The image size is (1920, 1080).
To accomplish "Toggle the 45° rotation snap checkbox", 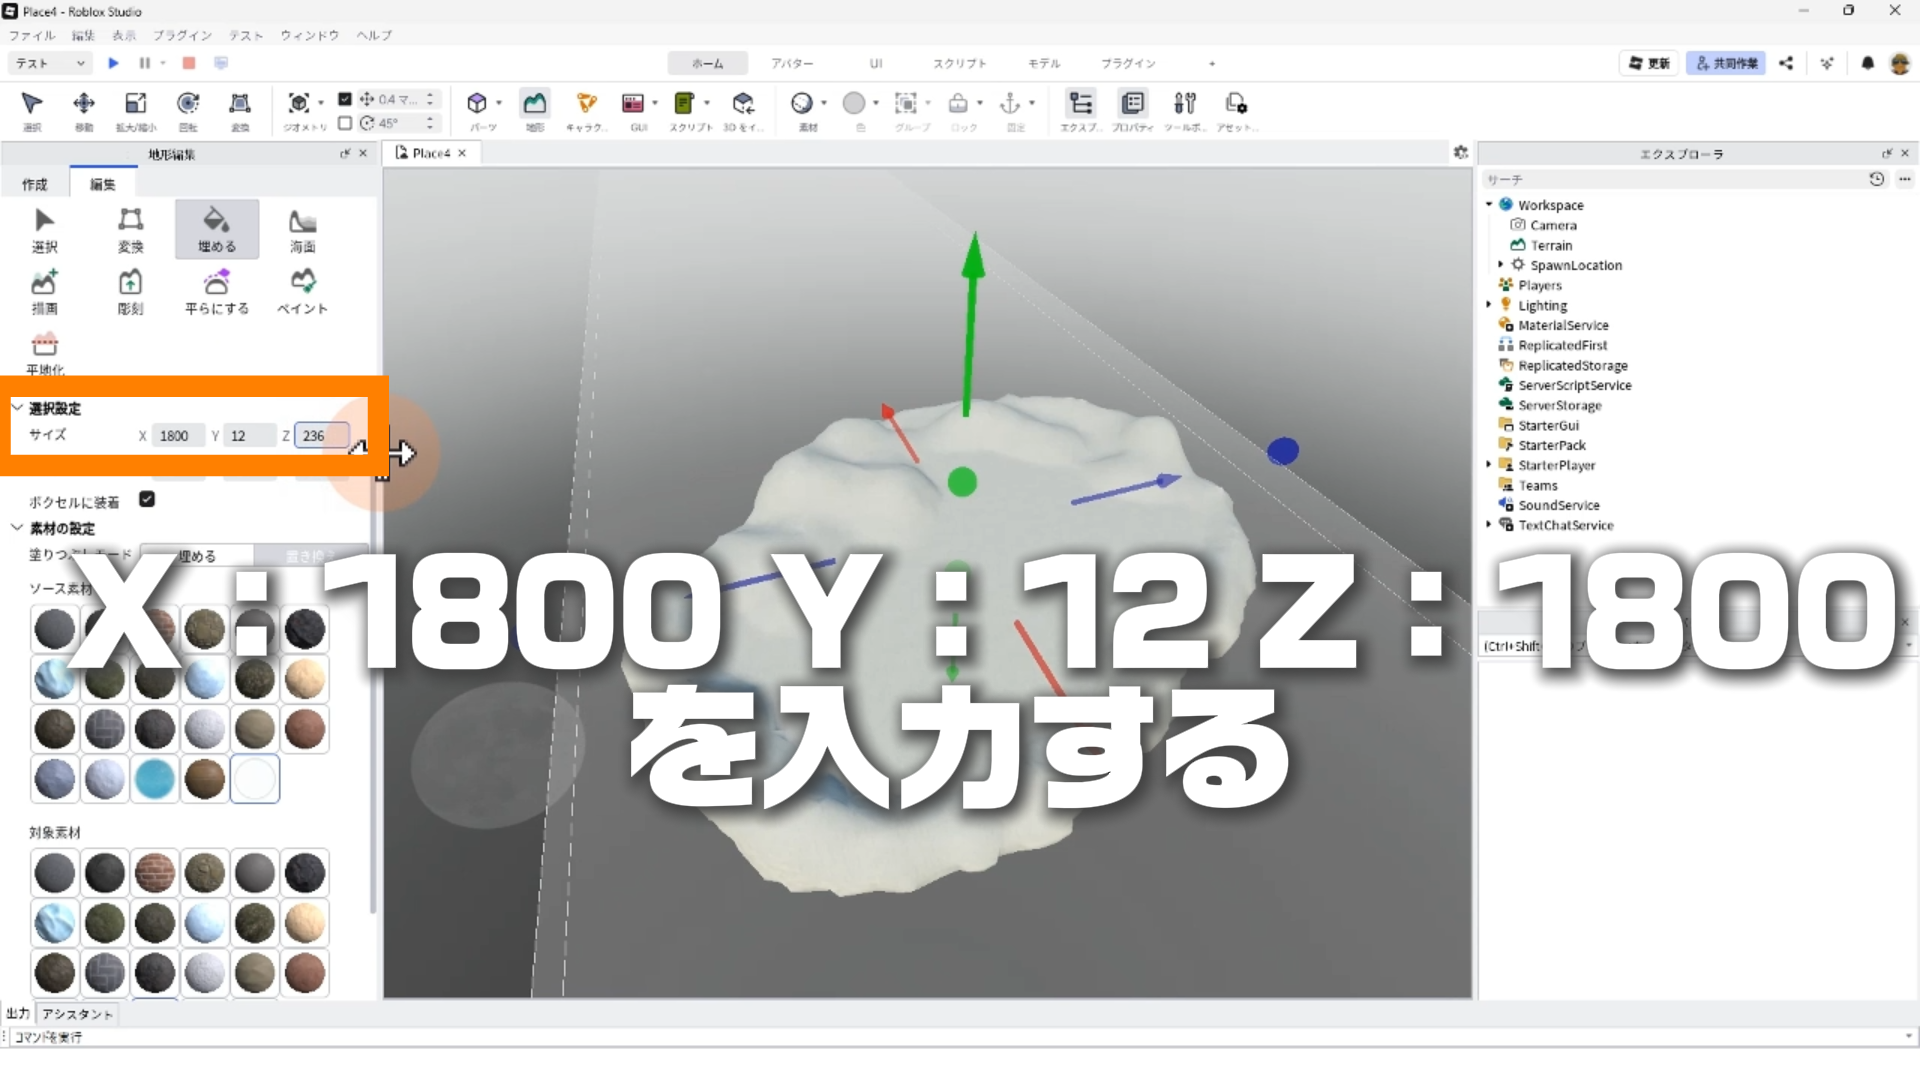I will coord(345,123).
